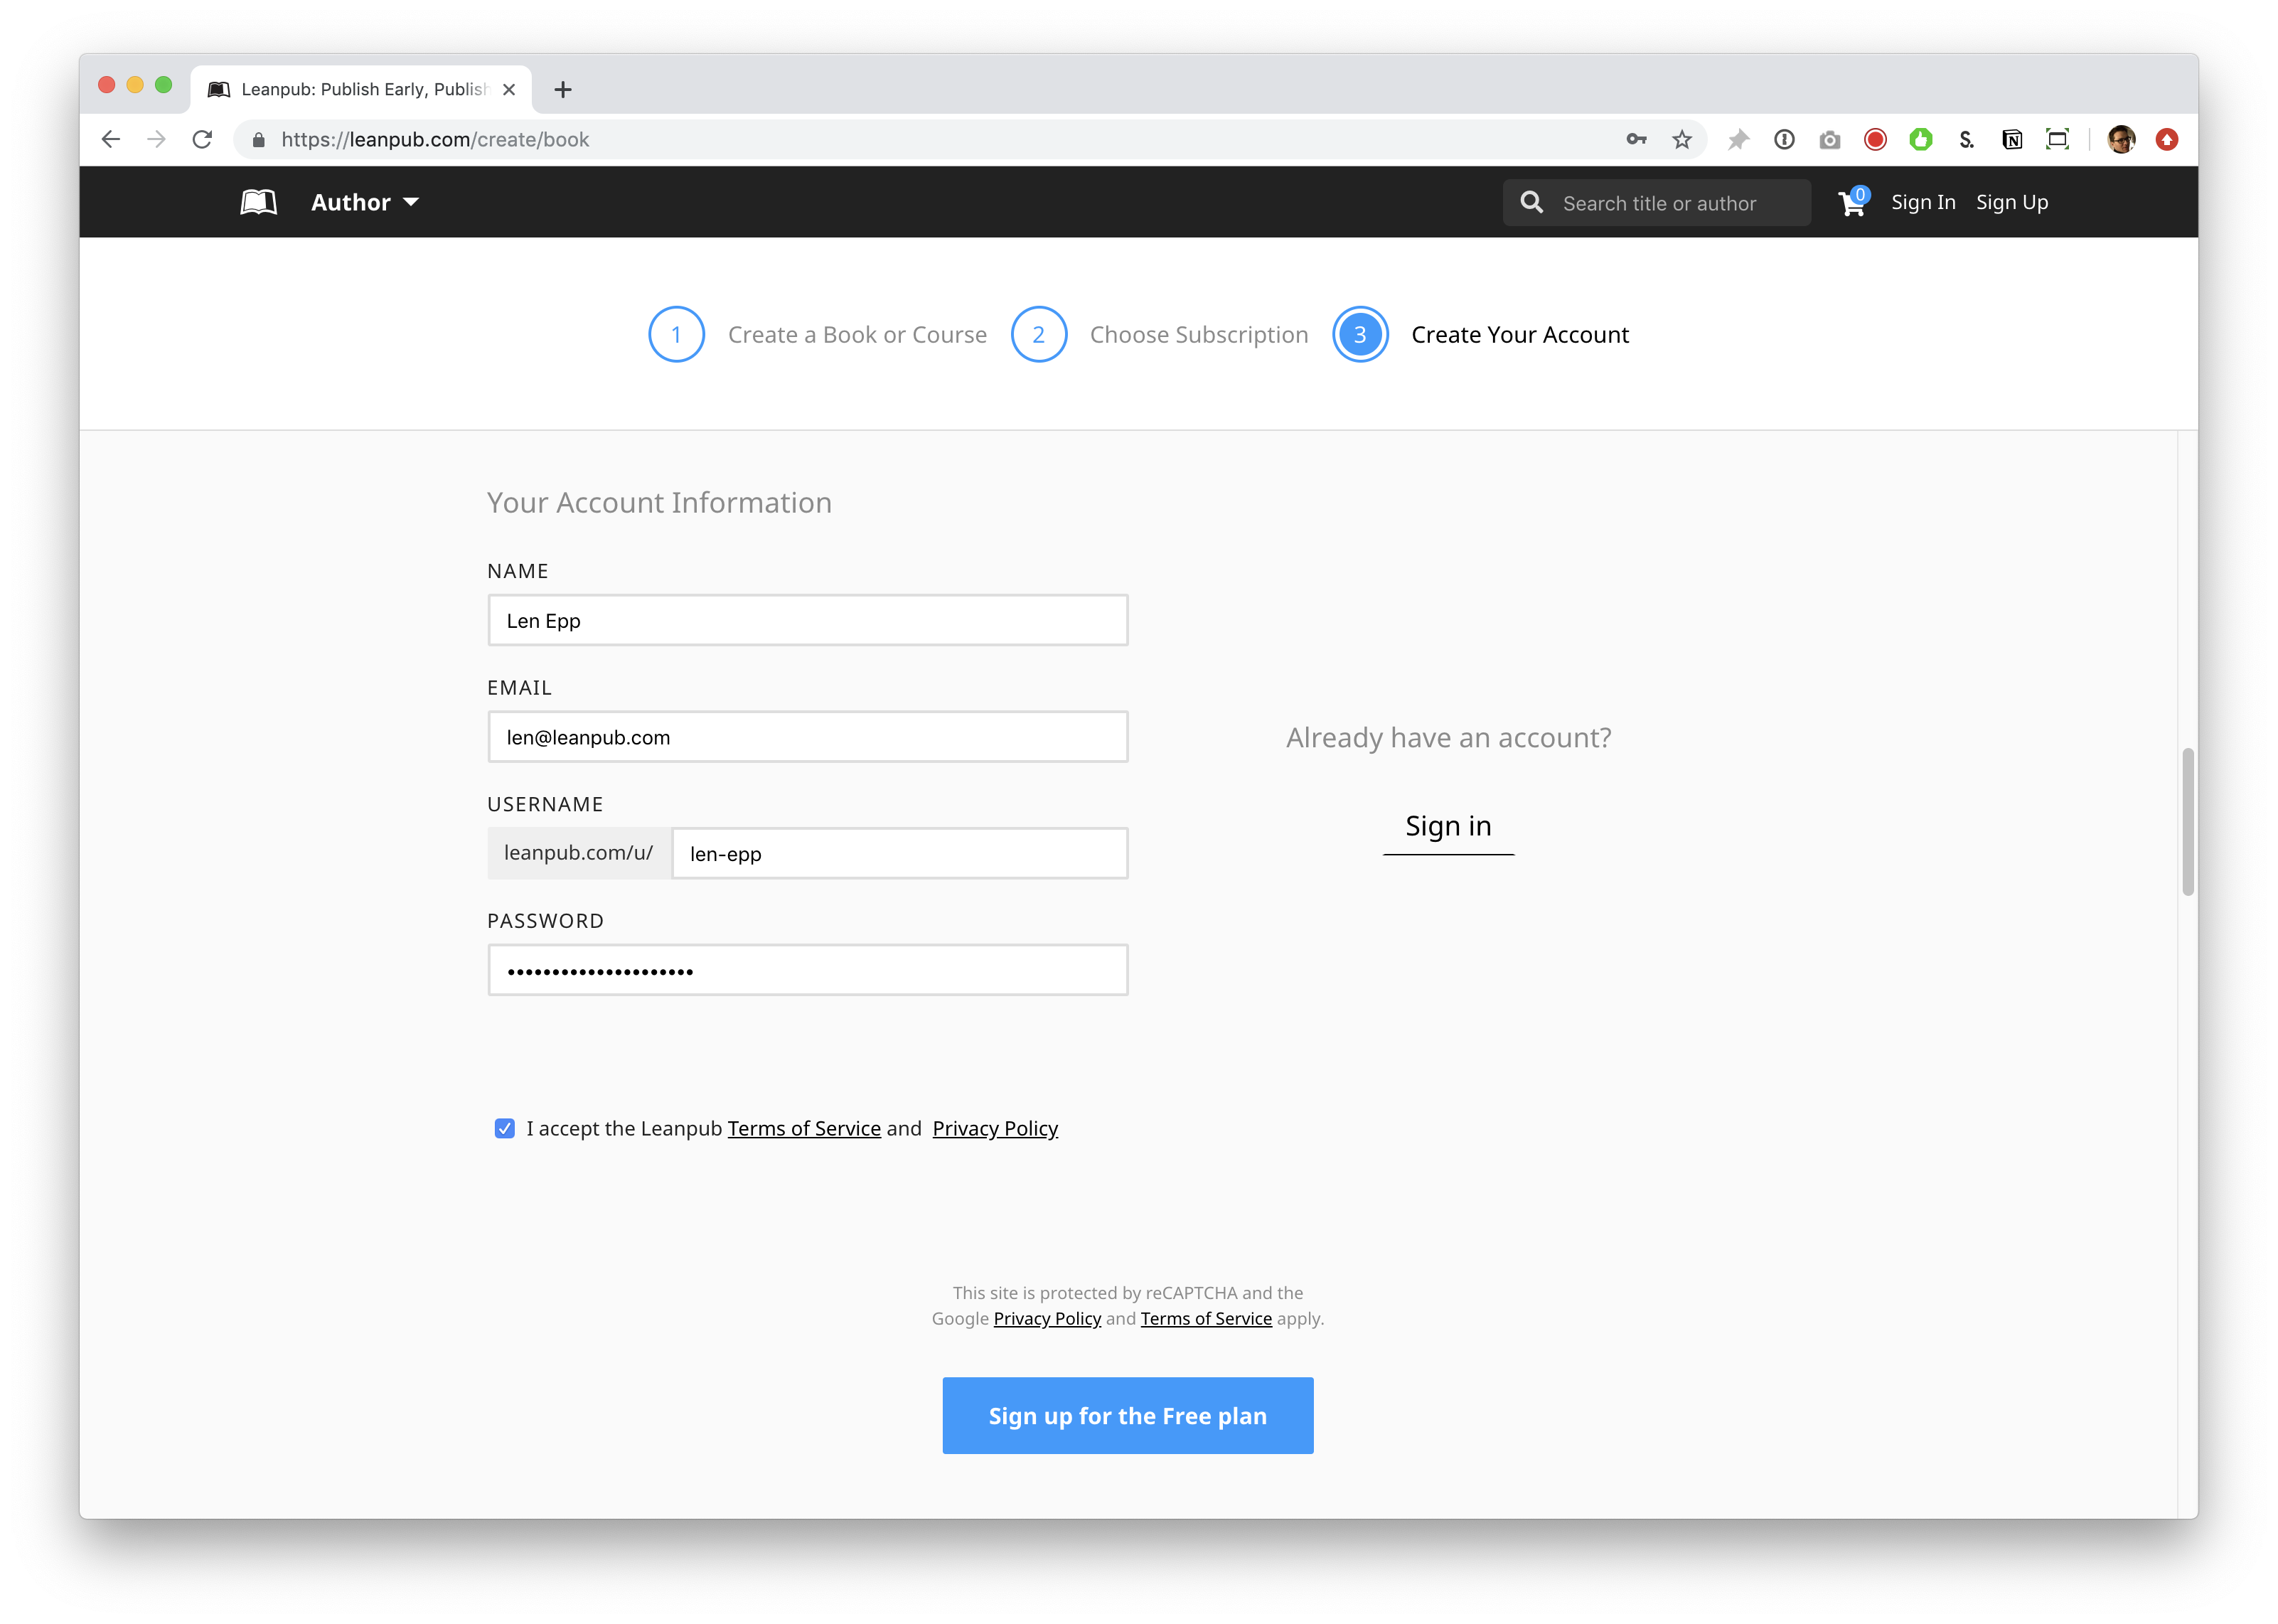Click the search magnifier icon
The width and height of the screenshot is (2278, 1624).
point(1531,203)
